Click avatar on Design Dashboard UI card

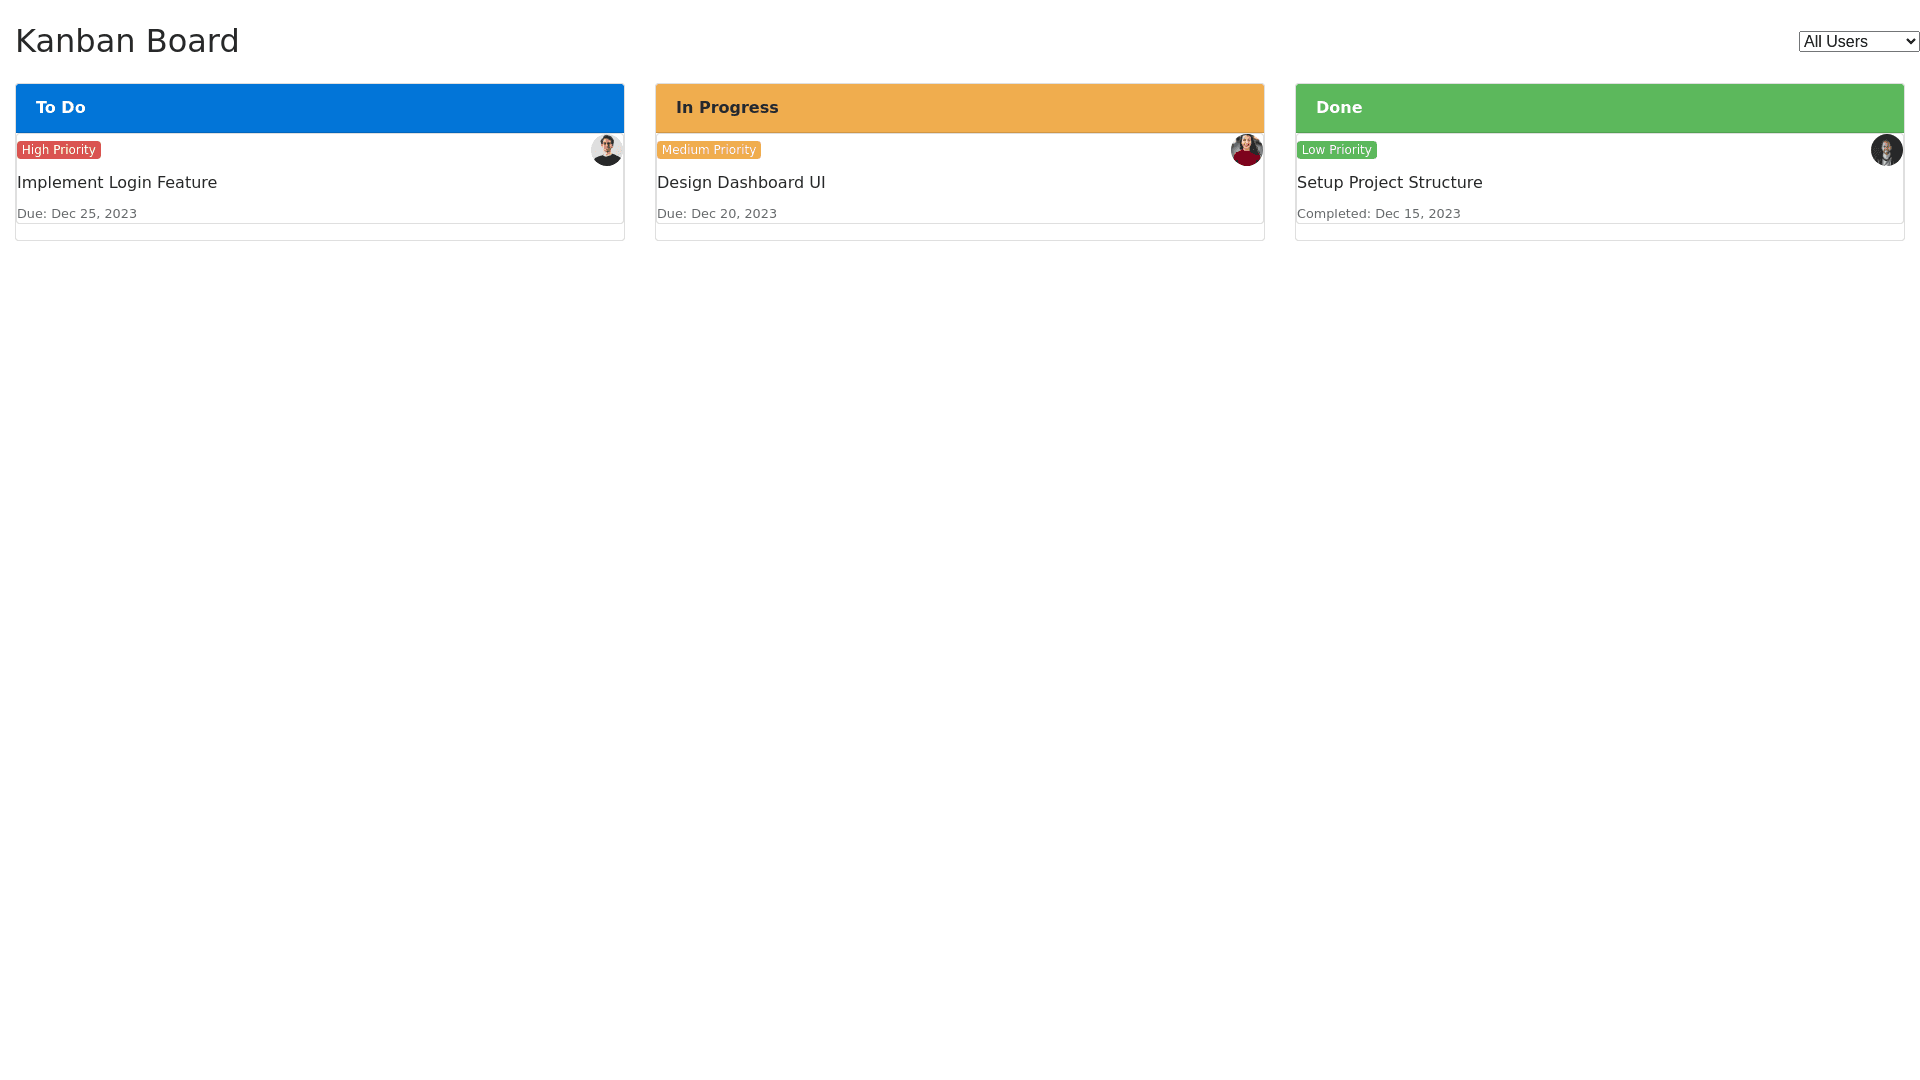(1246, 150)
